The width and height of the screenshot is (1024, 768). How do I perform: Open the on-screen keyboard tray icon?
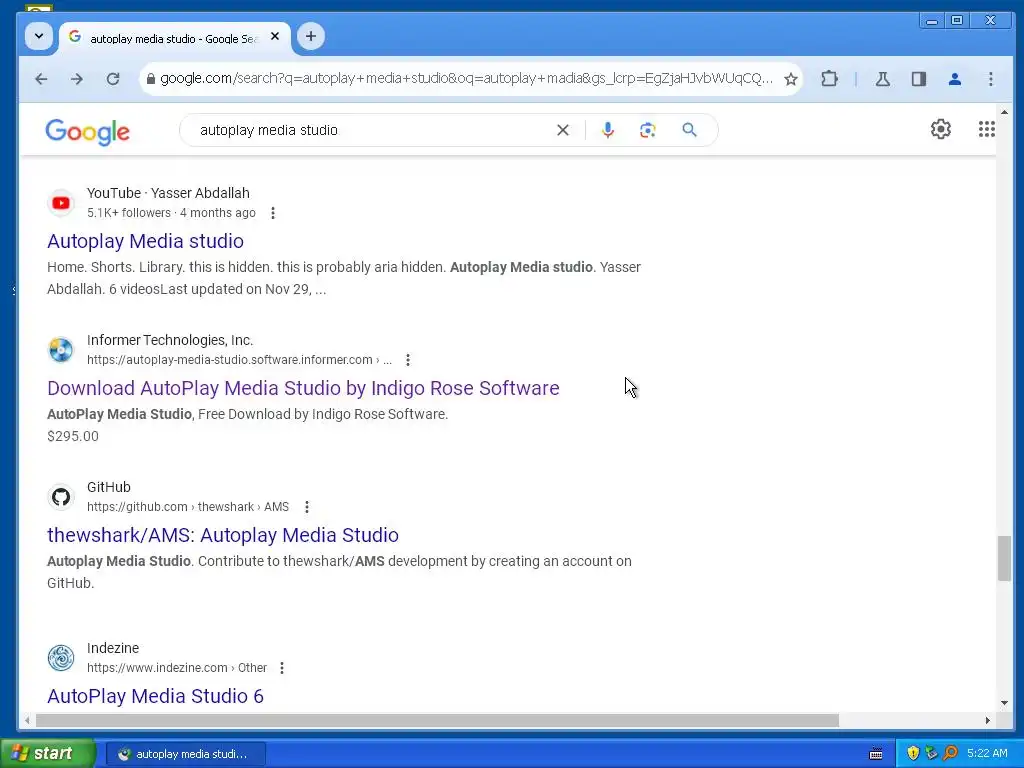pos(876,754)
